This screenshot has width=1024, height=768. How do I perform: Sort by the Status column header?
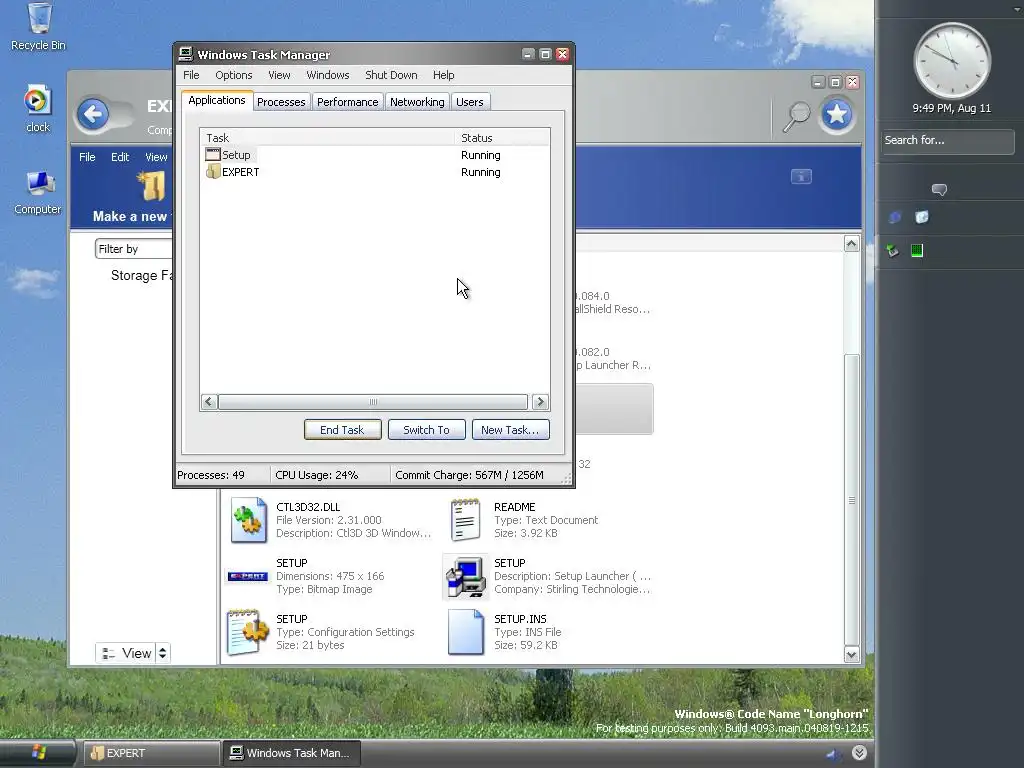502,138
